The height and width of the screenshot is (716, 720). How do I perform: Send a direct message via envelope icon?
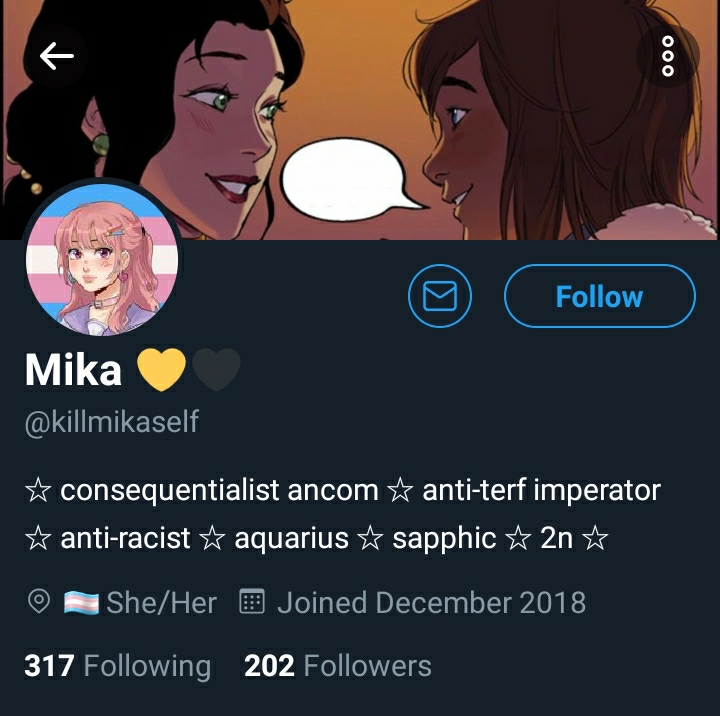pos(440,296)
